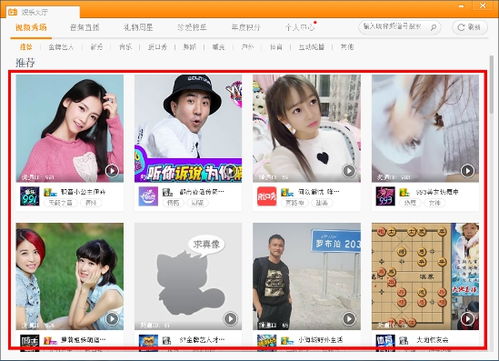
Task: Select the 音乐 category filter
Action: tap(125, 47)
